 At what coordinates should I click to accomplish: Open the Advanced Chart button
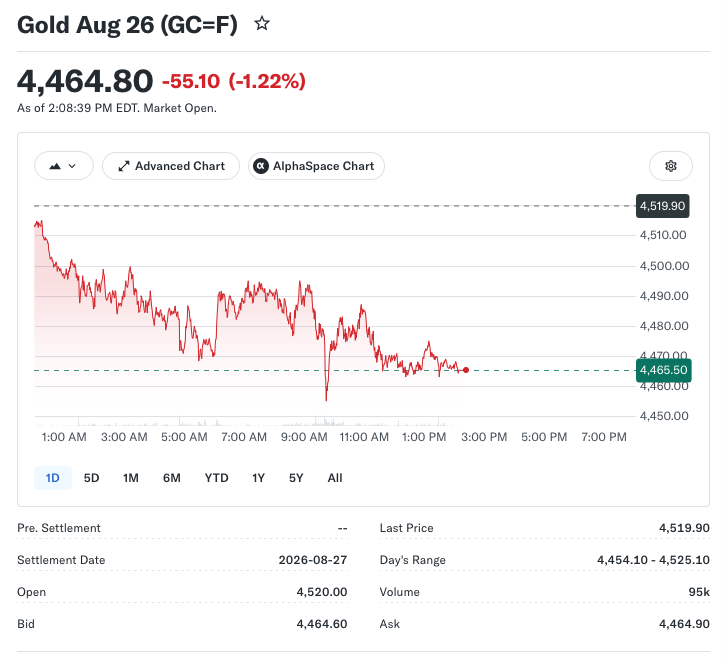(x=171, y=166)
